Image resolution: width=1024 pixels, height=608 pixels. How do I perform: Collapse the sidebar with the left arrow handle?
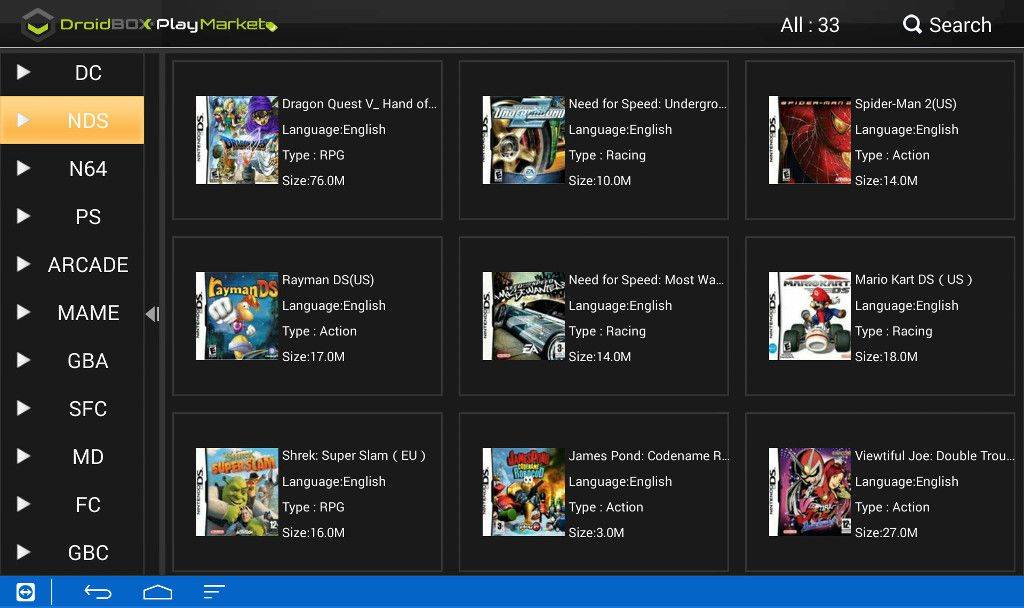click(152, 314)
